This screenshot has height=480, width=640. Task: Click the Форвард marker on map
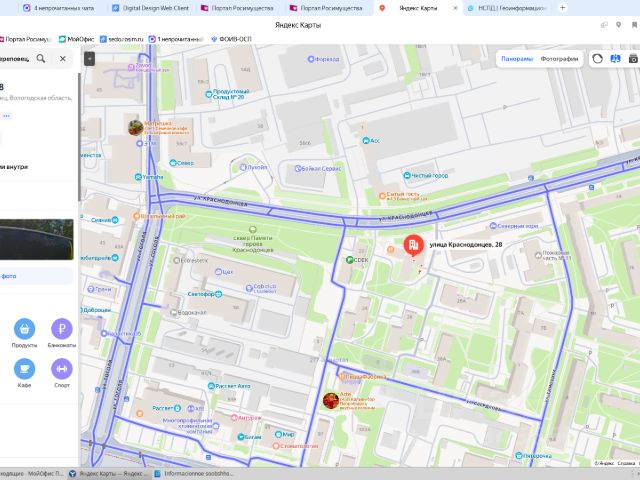click(311, 59)
